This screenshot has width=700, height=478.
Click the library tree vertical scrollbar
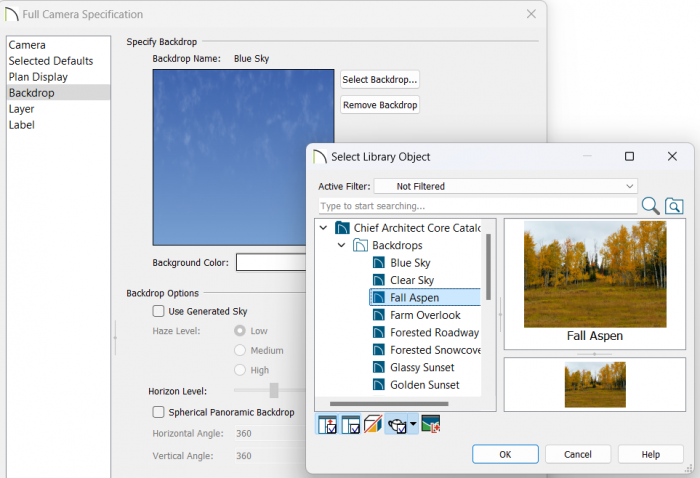click(x=488, y=267)
